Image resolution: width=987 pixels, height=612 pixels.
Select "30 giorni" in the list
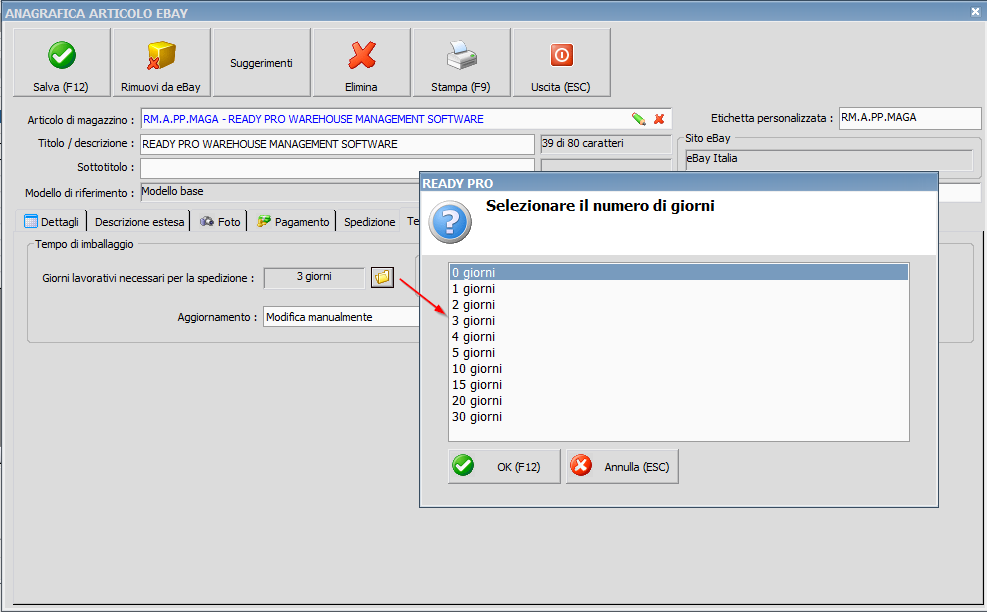[679, 417]
